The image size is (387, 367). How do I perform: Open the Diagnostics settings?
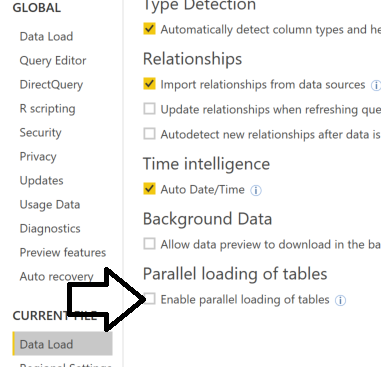click(50, 229)
